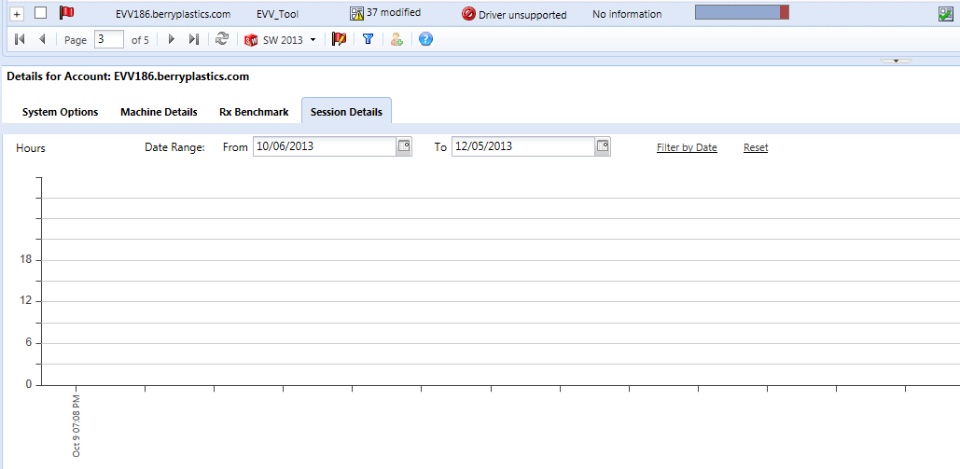Open help with the question mark icon
Image resolution: width=960 pixels, height=469 pixels.
point(426,39)
